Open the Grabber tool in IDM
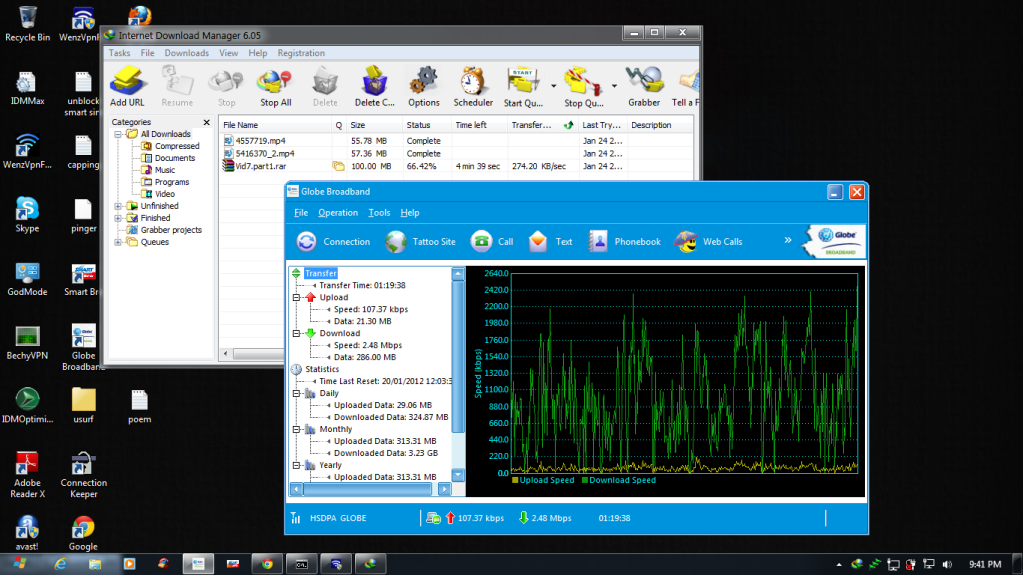 pyautogui.click(x=644, y=86)
